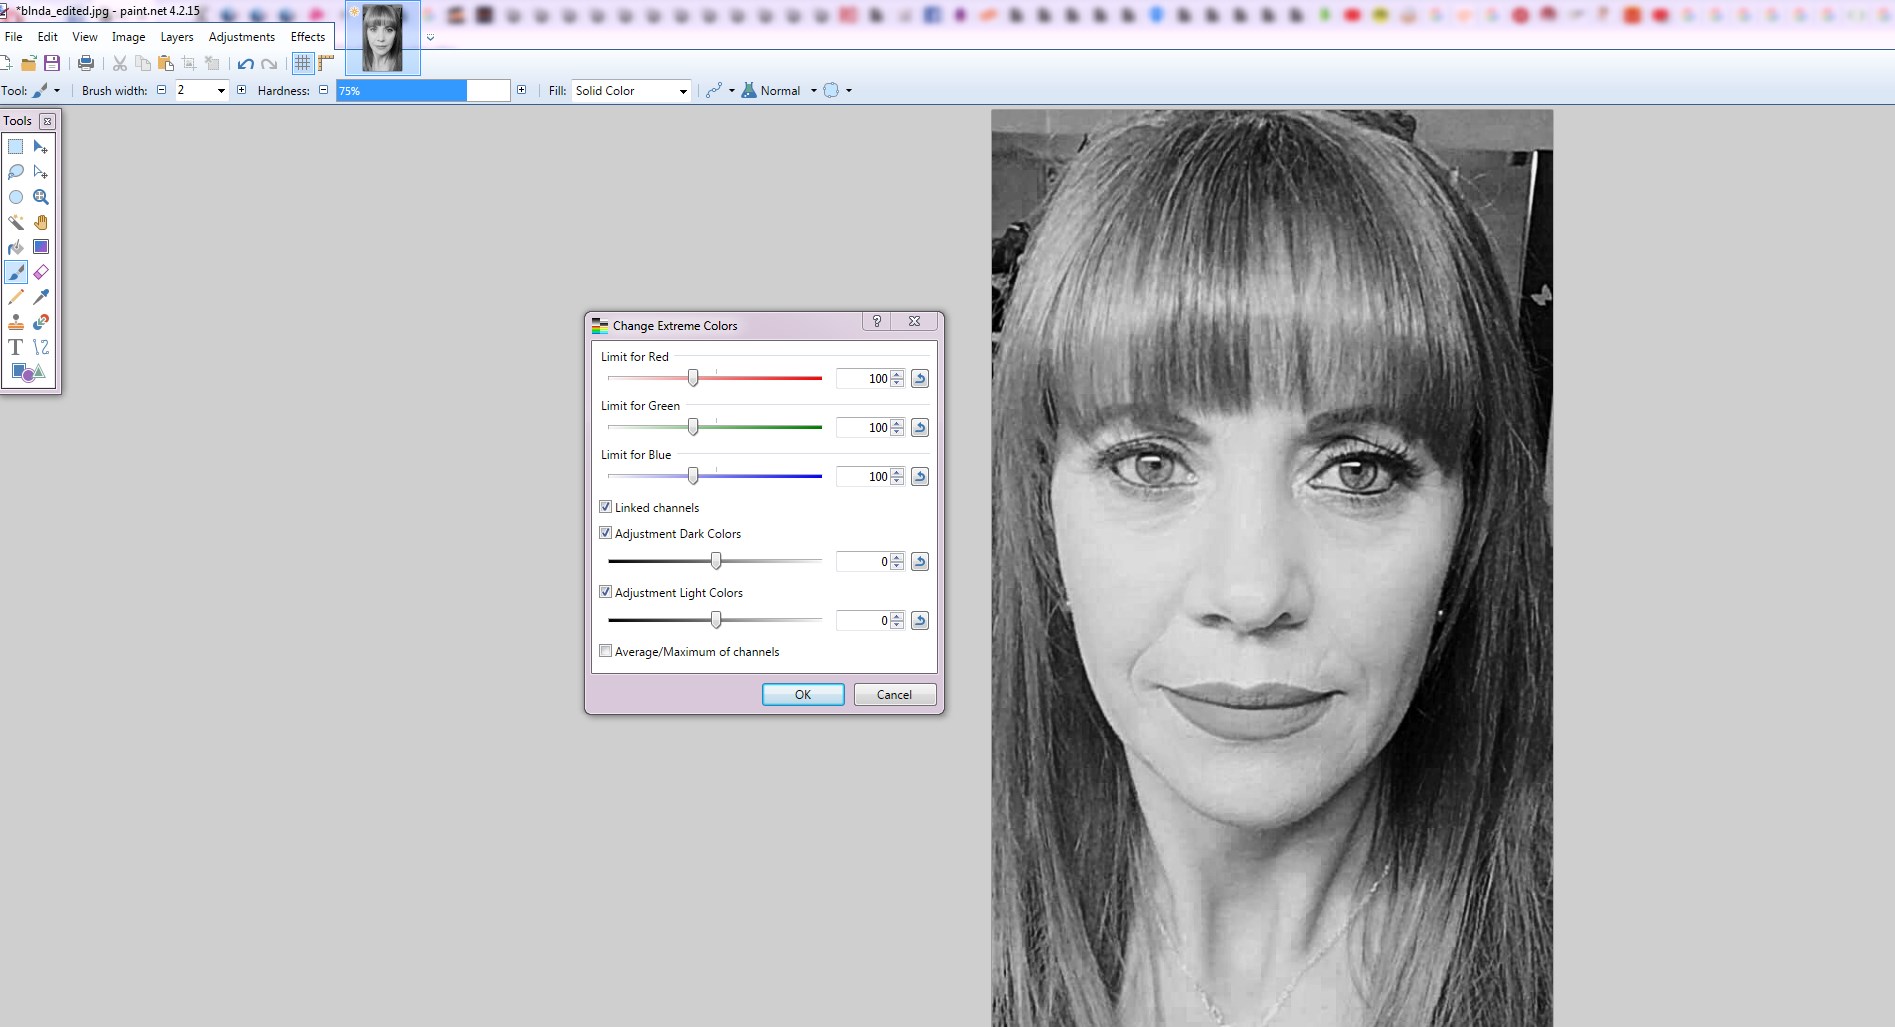Disable Adjustment Dark Colors checkbox

click(606, 533)
